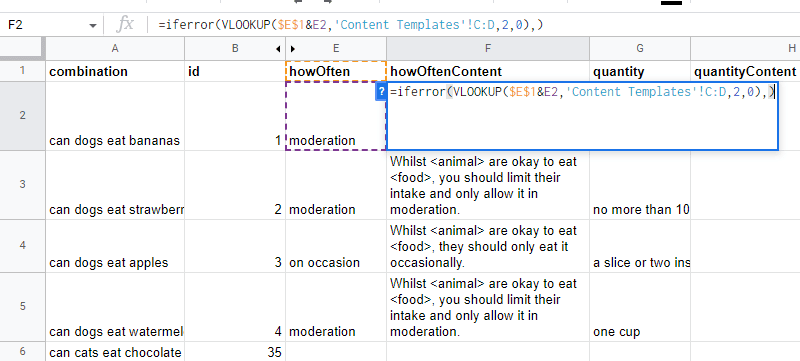Click the 'one cup' quantity cell
Image resolution: width=800 pixels, height=361 pixels.
[640, 307]
